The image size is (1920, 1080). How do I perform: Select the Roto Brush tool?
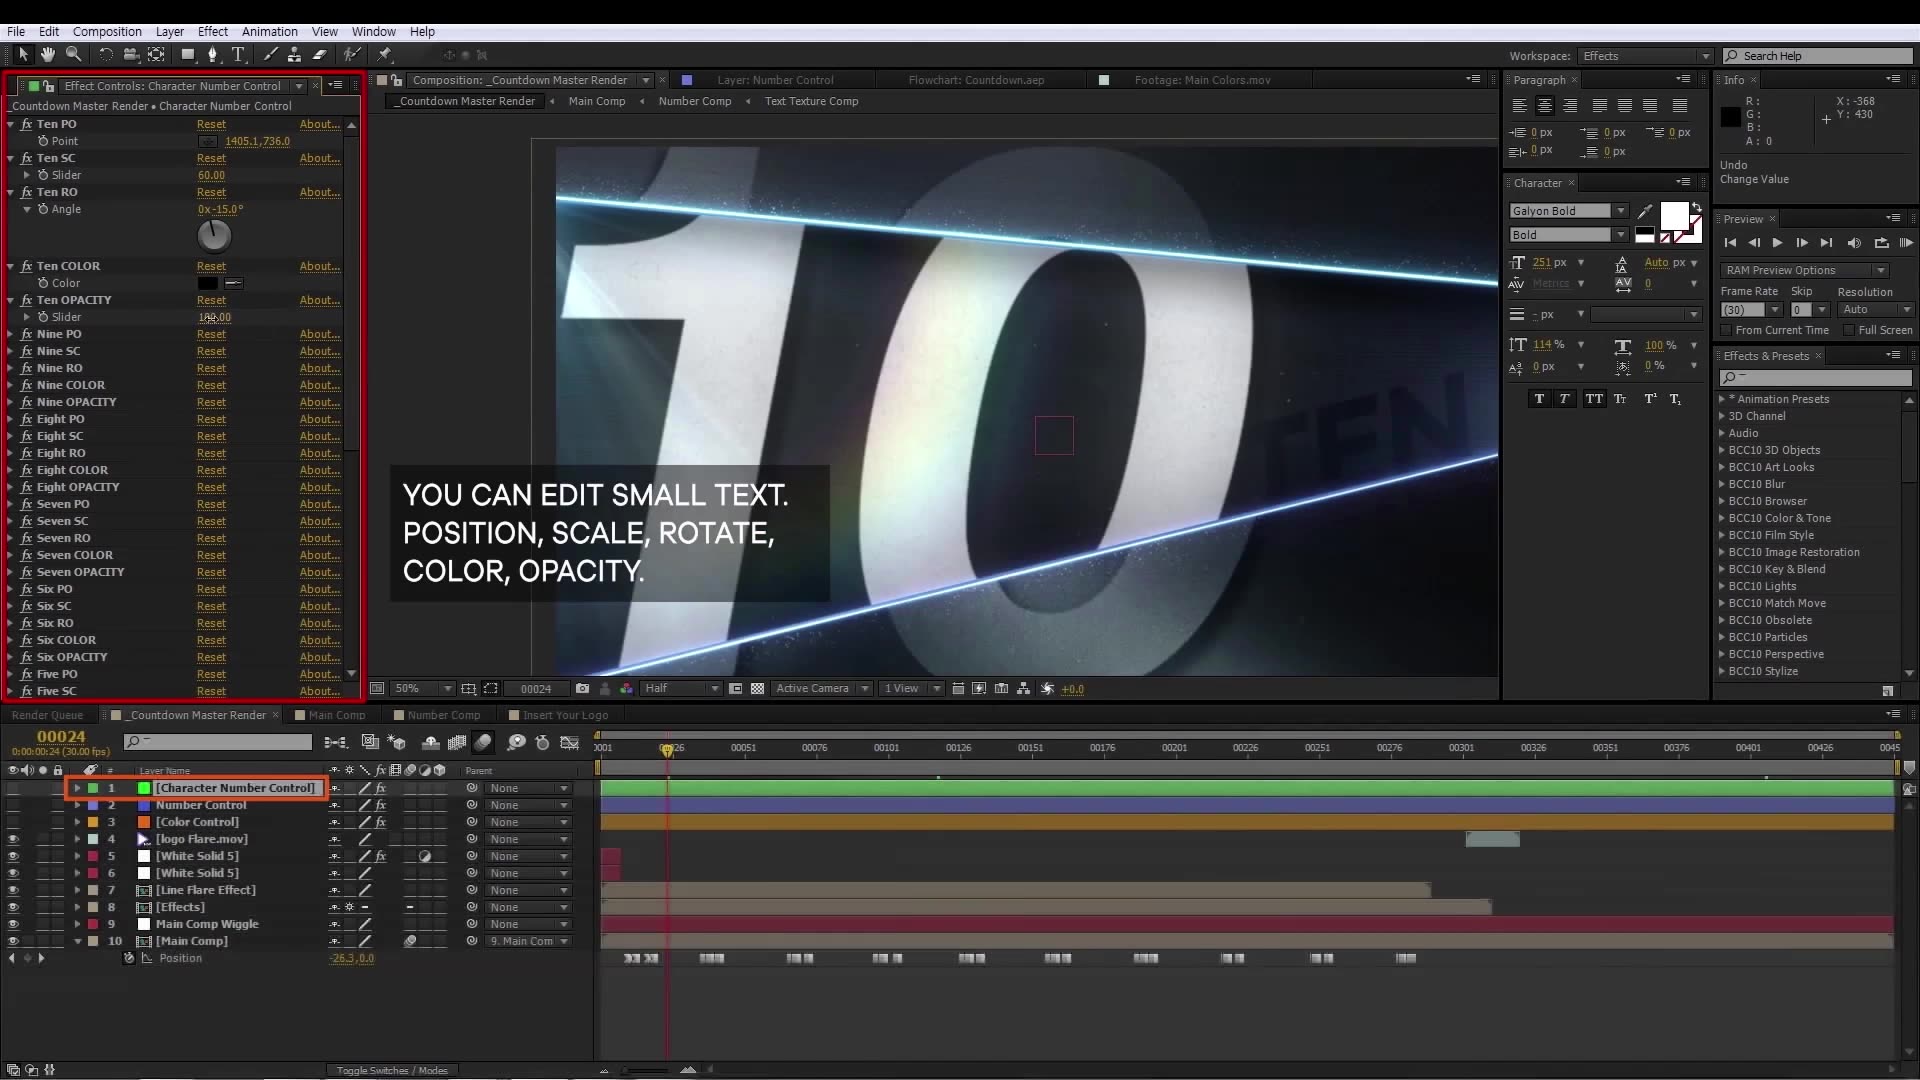352,54
